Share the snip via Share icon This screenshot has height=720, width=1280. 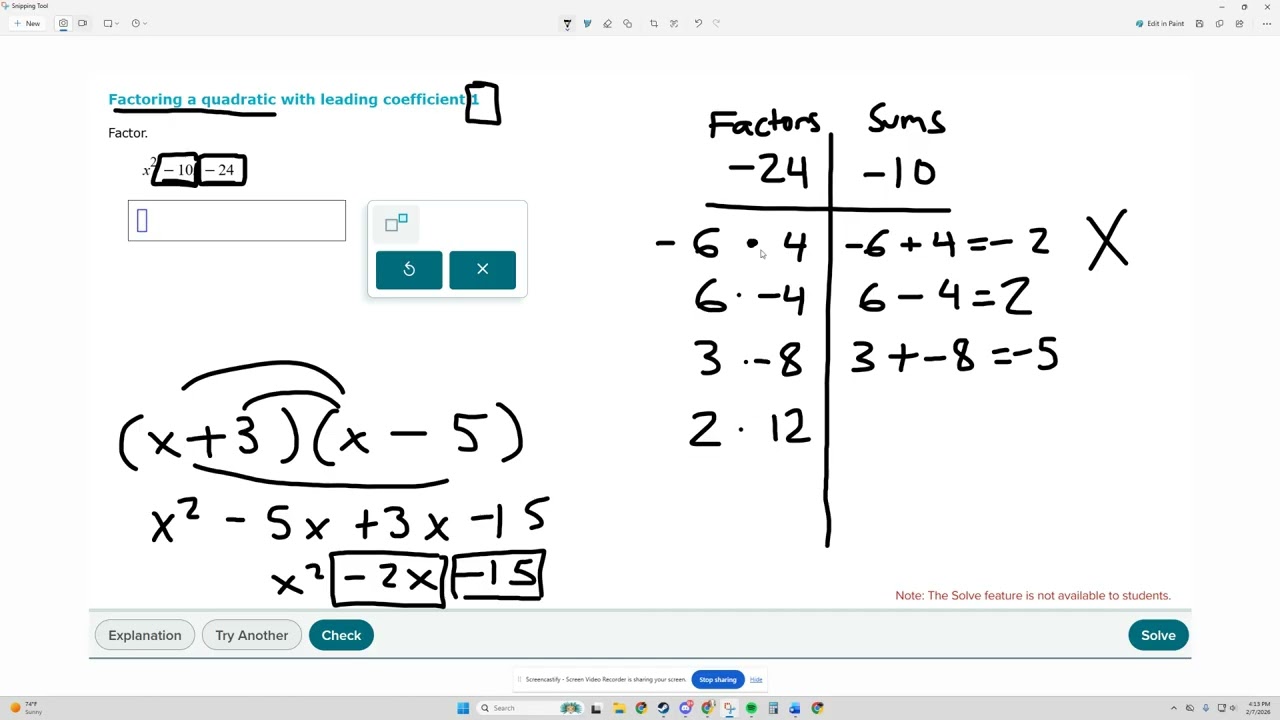pos(1239,23)
